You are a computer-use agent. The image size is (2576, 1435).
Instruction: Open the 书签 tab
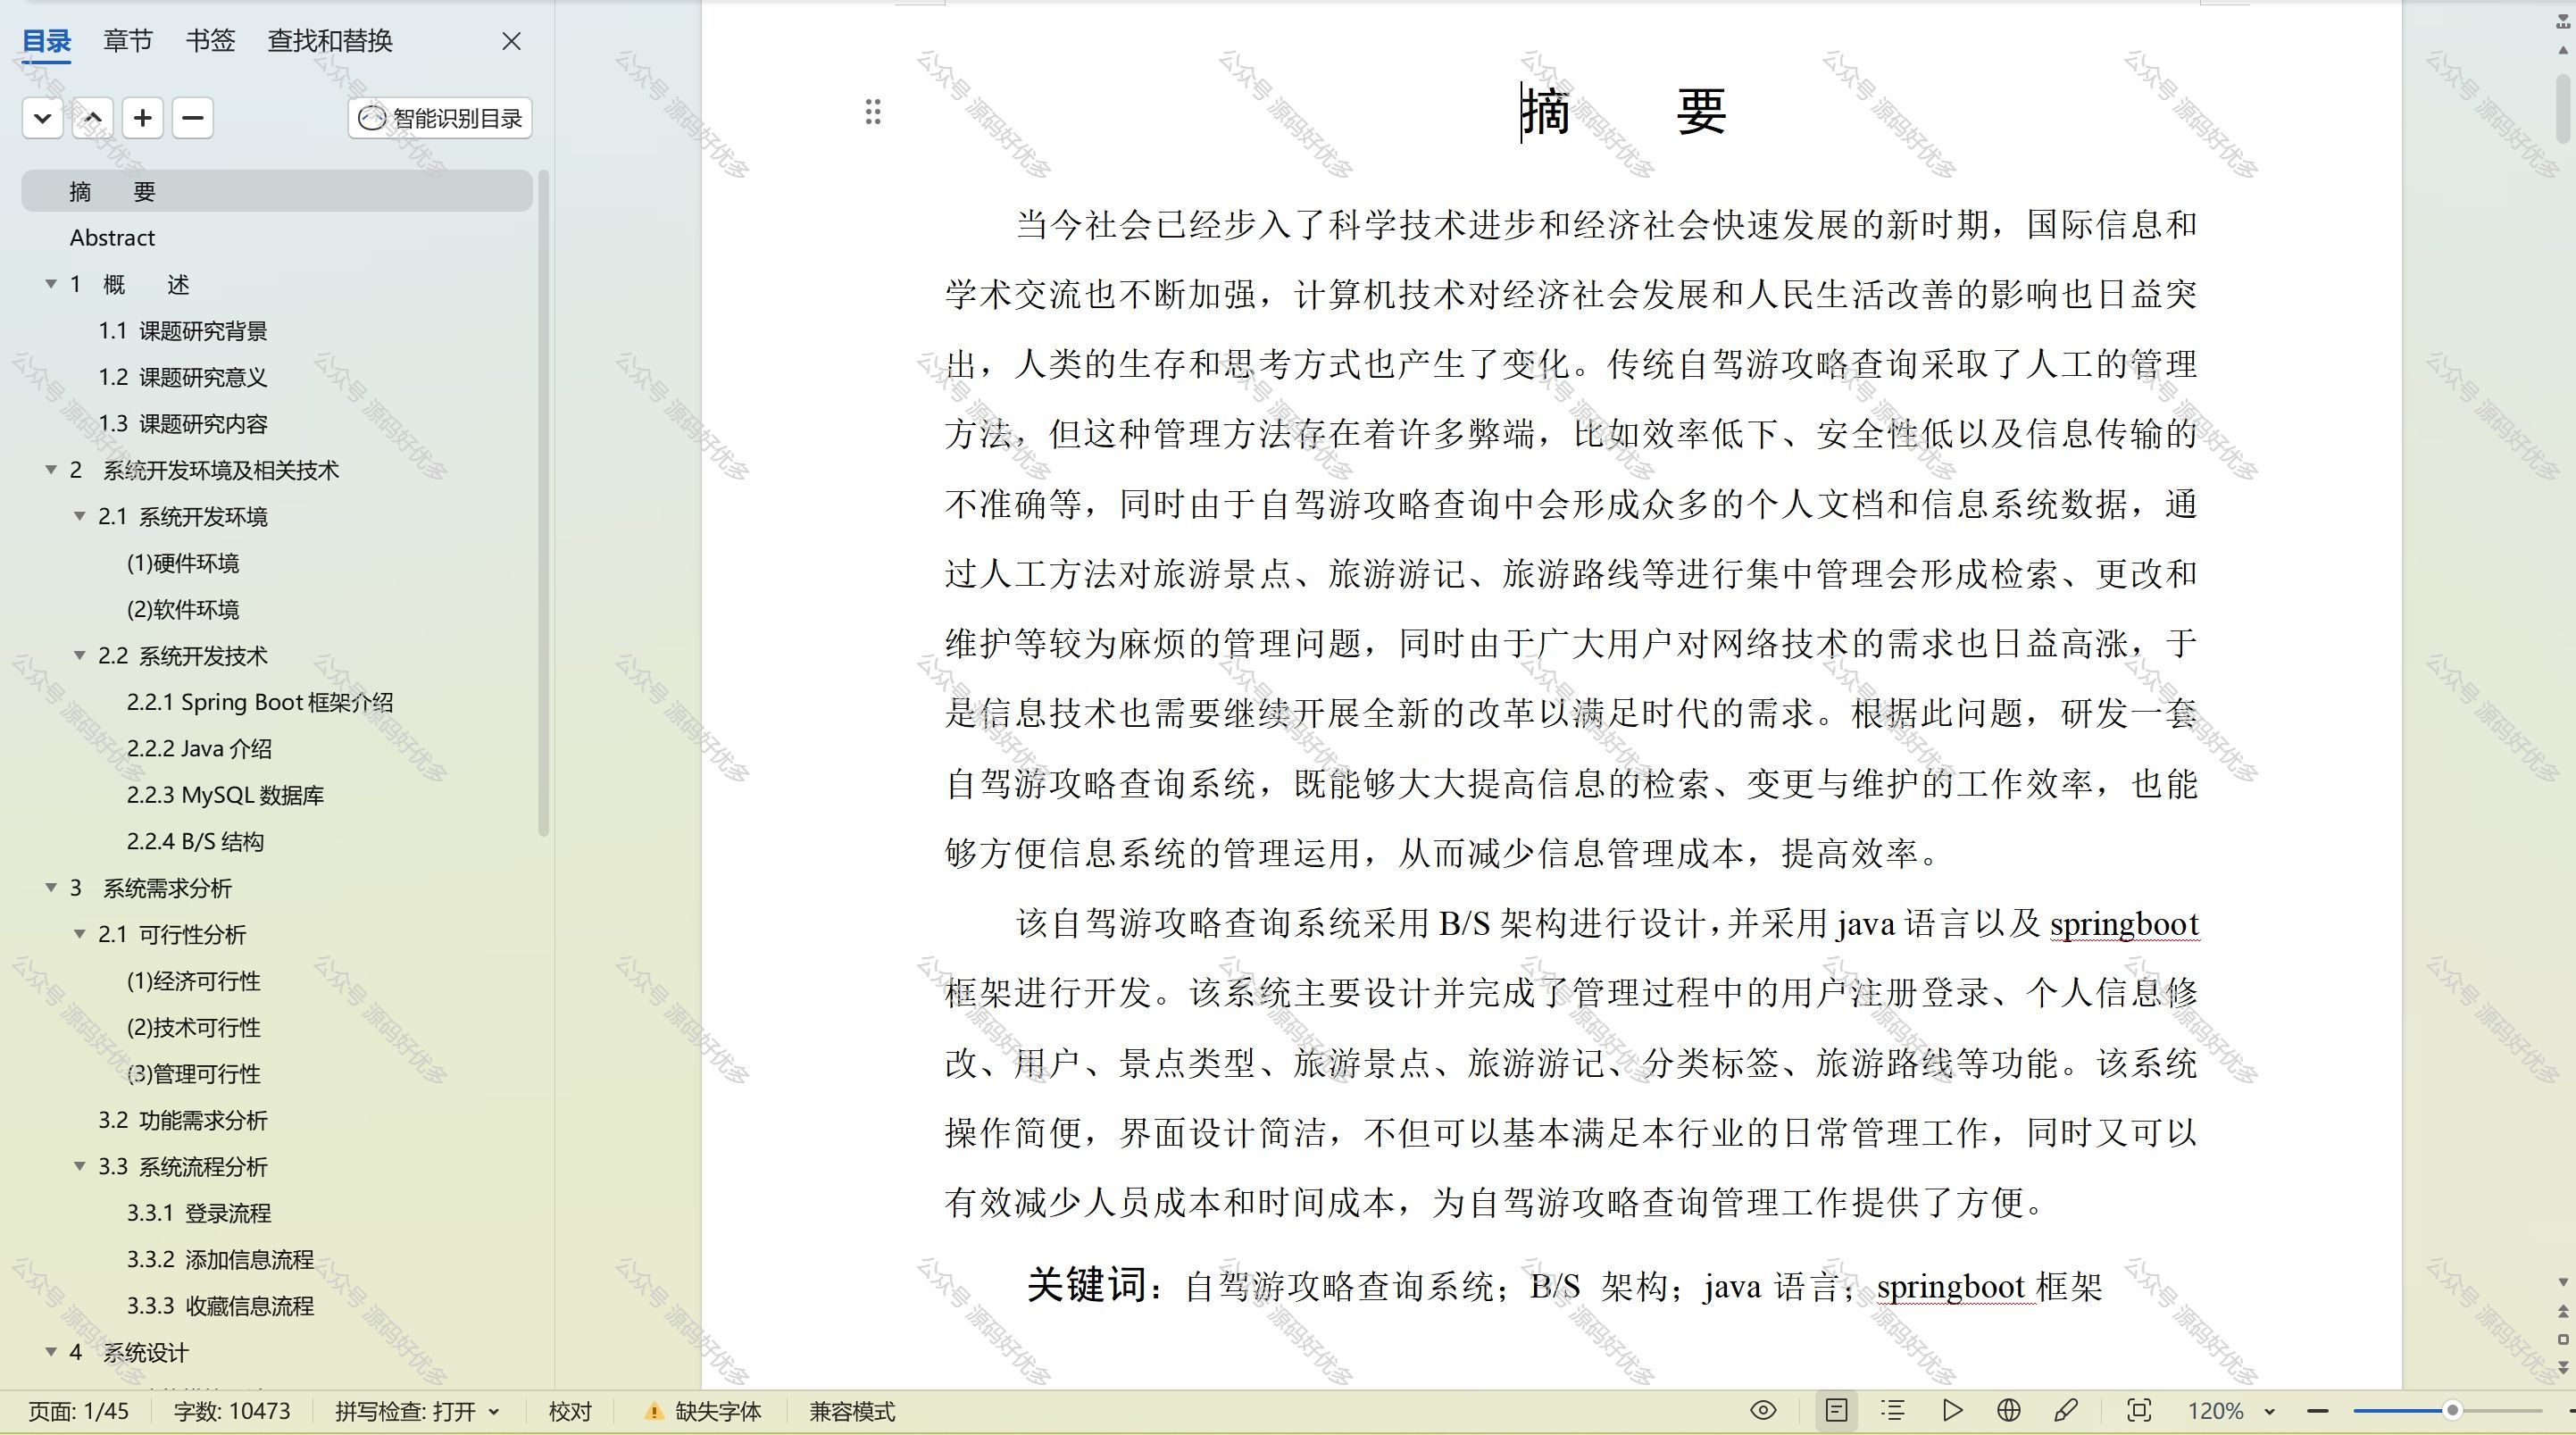click(x=210, y=41)
